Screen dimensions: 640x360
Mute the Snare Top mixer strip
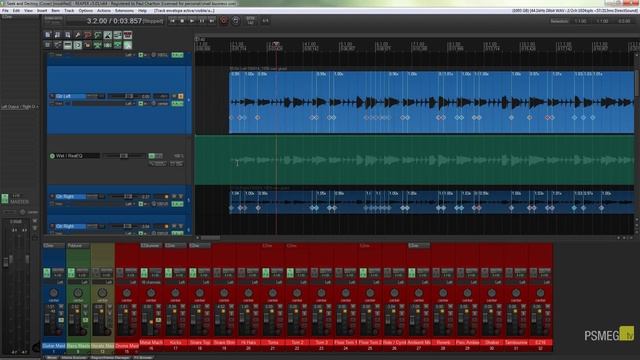click(x=207, y=307)
